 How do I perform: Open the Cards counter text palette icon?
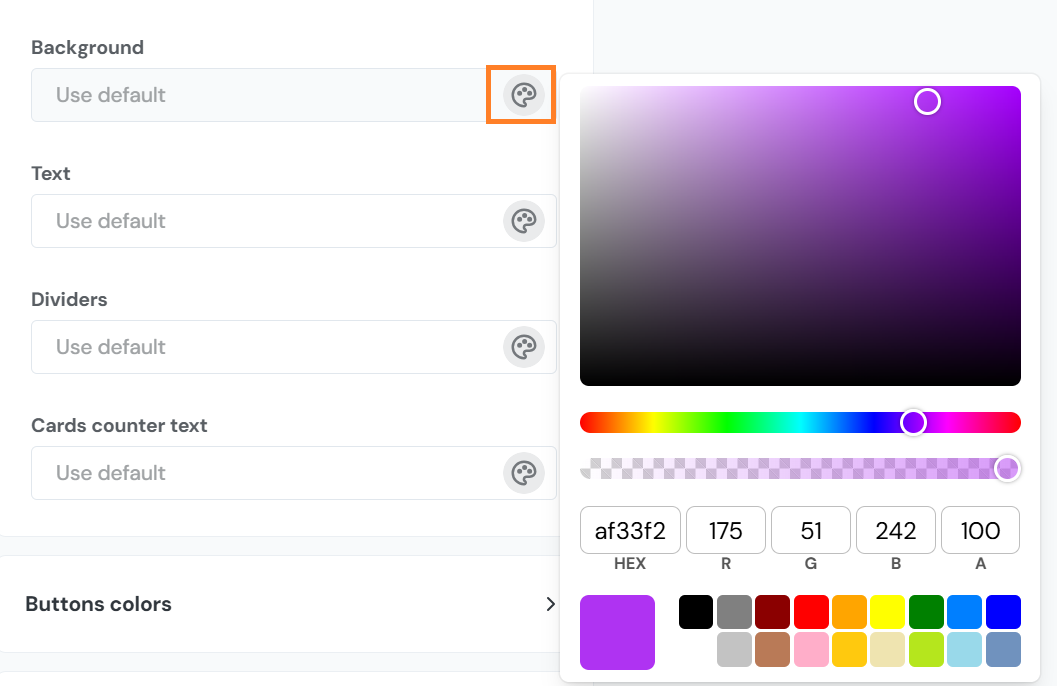point(523,473)
